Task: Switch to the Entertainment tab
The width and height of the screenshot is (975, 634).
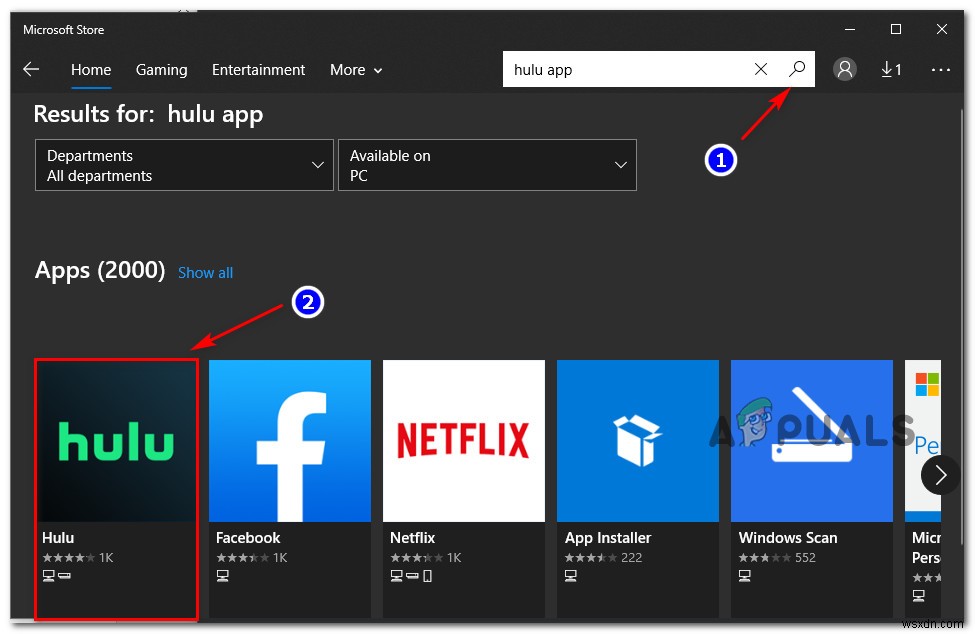Action: (x=258, y=69)
